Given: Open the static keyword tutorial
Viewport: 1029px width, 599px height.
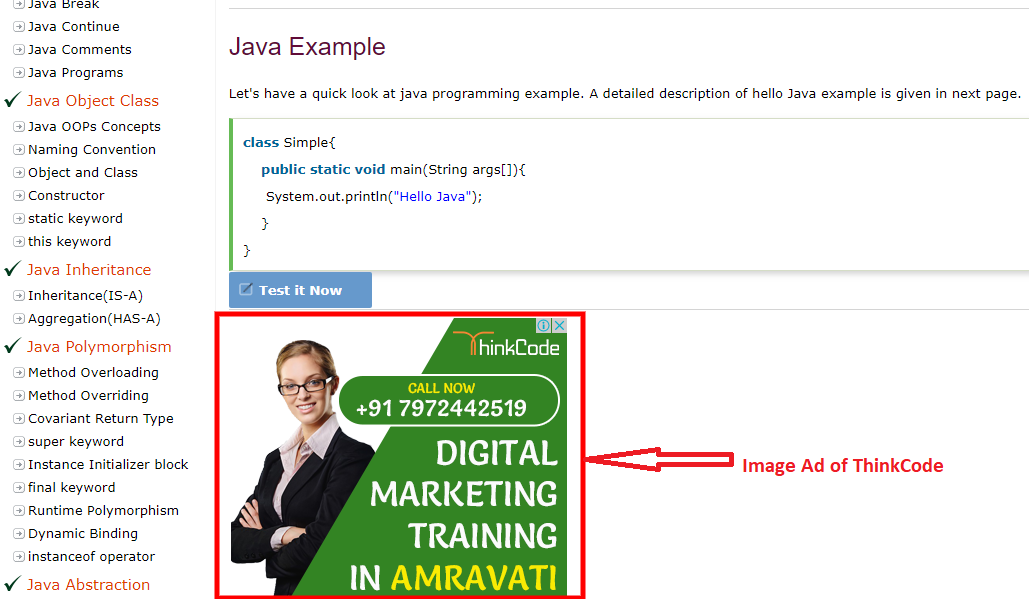Looking at the screenshot, I should click(75, 218).
